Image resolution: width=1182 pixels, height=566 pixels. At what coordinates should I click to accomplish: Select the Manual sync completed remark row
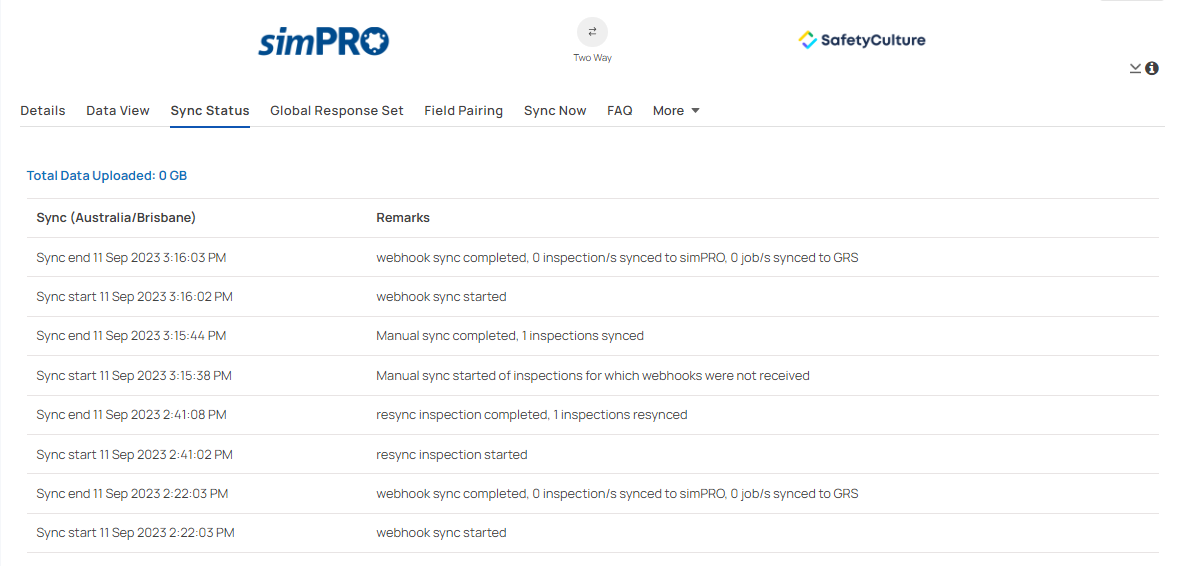(593, 336)
